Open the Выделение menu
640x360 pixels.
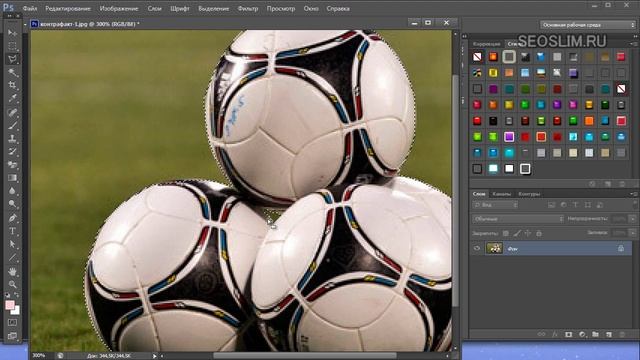pyautogui.click(x=213, y=8)
